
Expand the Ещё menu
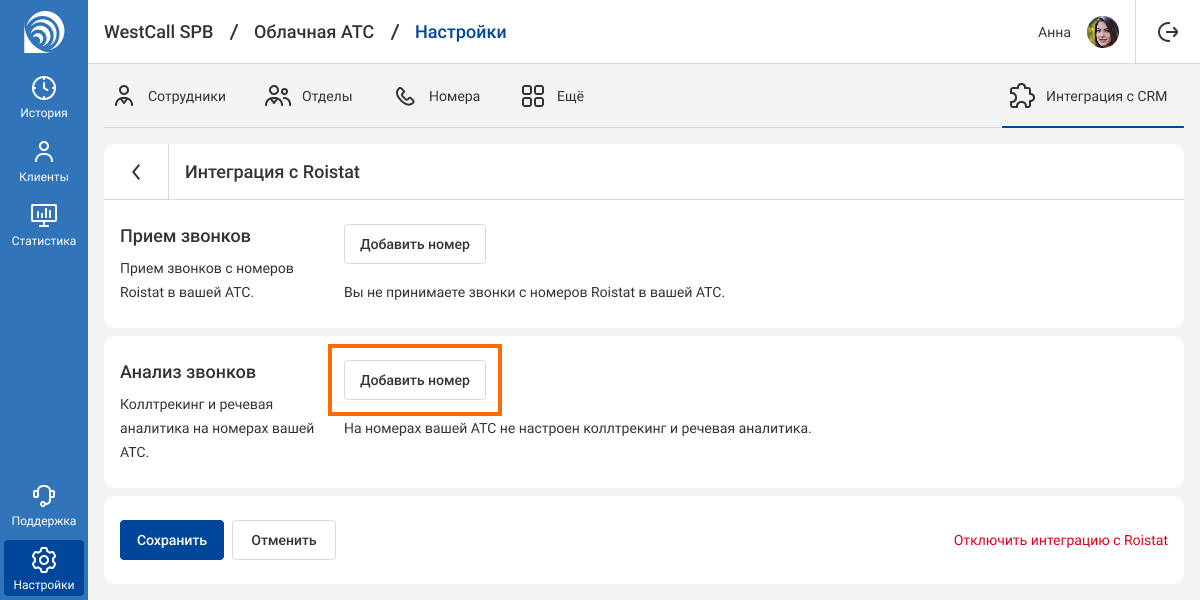(x=553, y=97)
